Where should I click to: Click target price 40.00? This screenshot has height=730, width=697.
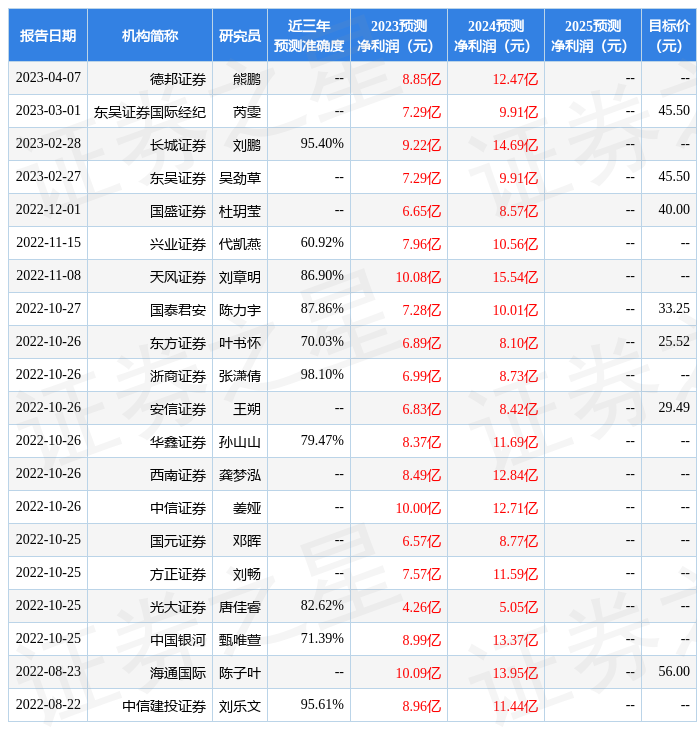click(x=674, y=210)
